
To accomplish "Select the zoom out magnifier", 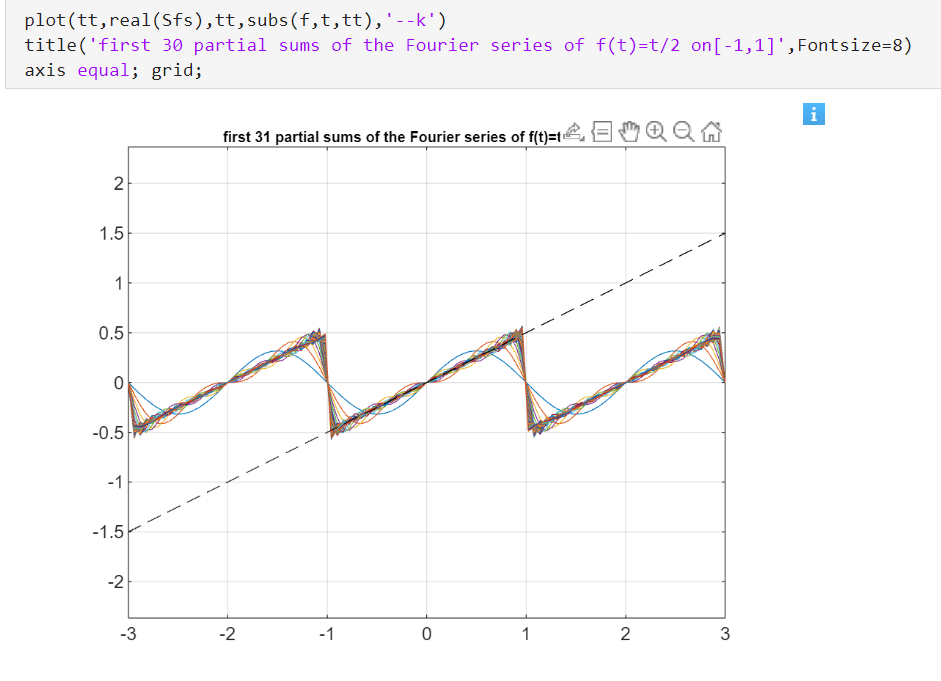I will tap(684, 131).
